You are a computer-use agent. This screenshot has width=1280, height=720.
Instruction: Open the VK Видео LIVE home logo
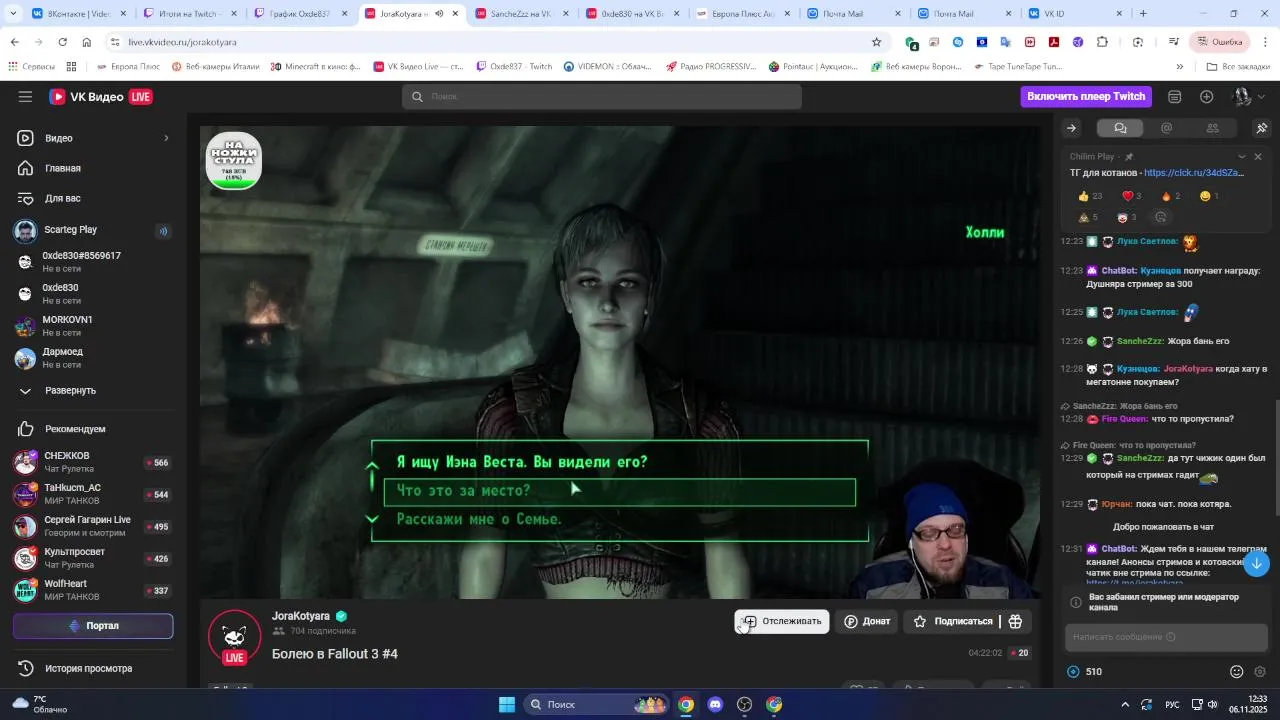(101, 97)
